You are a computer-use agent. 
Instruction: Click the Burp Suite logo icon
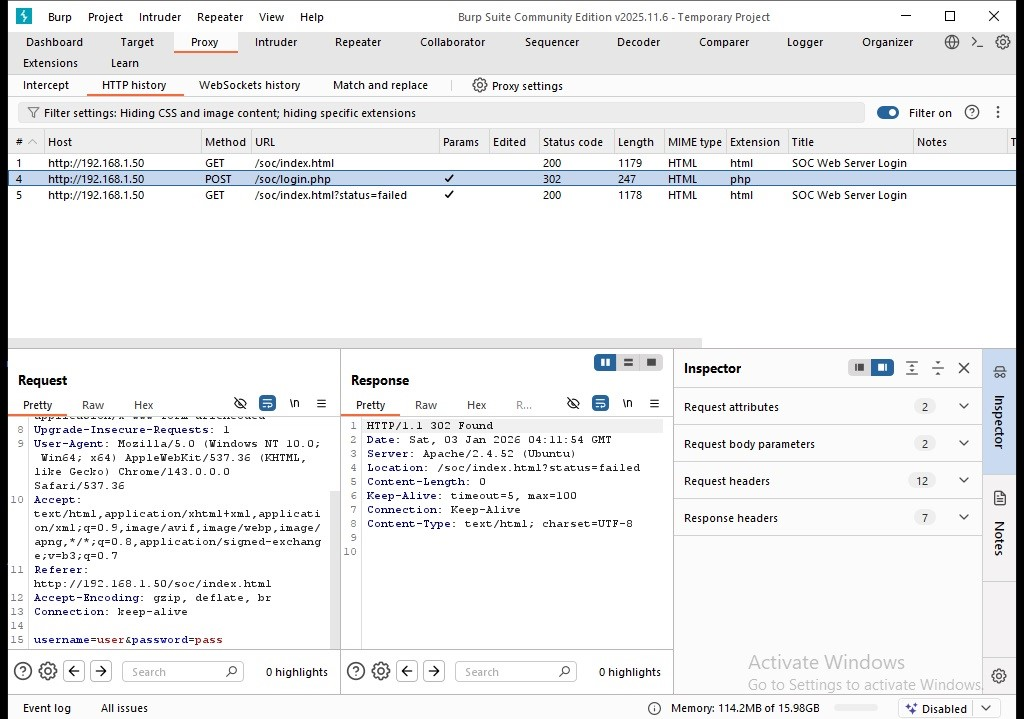click(x=24, y=16)
